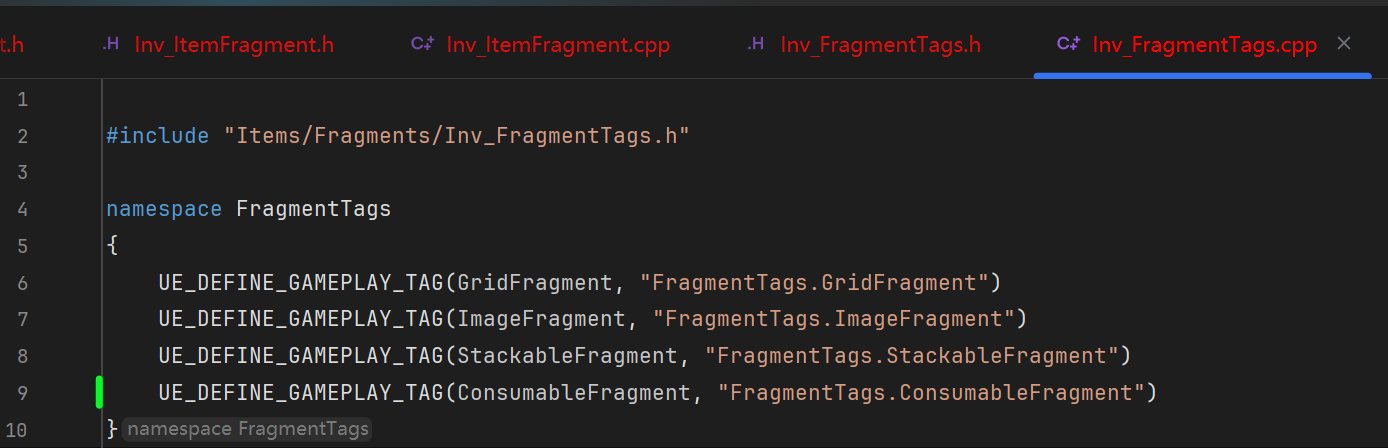Viewport: 1388px width, 448px height.
Task: Select the Inv_FragmentTags.h tab
Action: click(880, 45)
